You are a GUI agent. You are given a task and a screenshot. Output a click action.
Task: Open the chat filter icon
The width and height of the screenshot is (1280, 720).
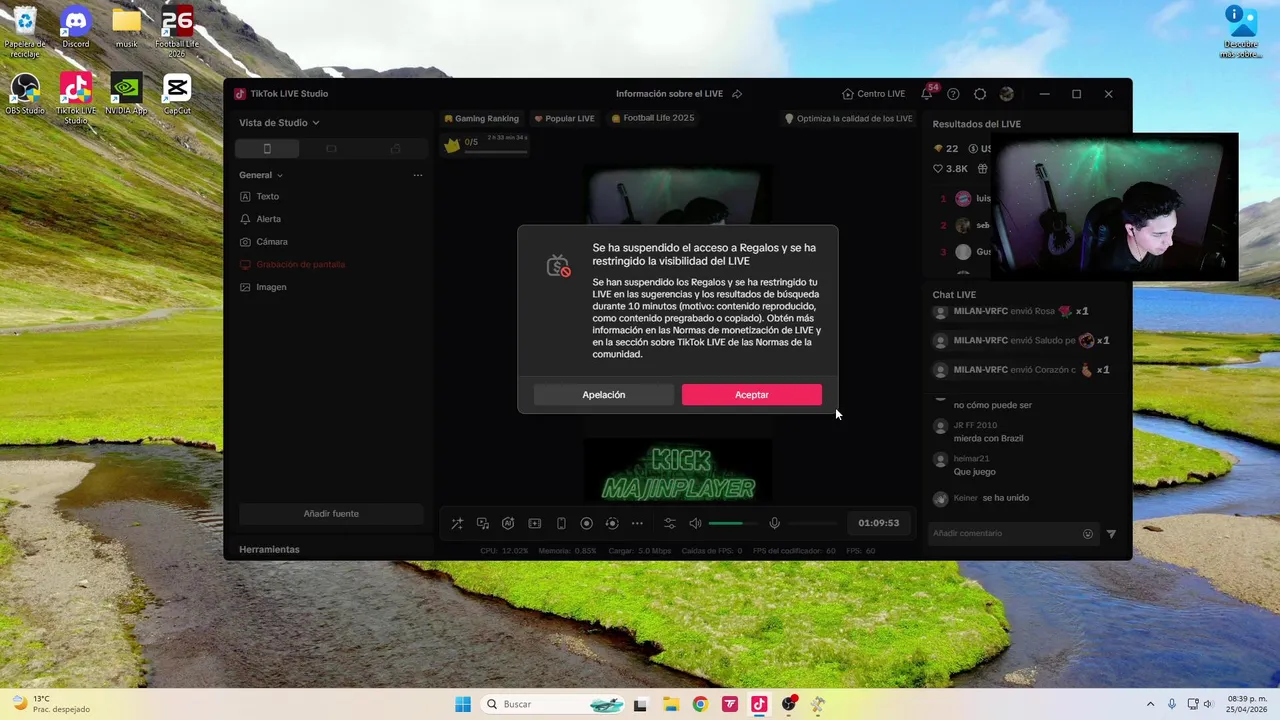[1111, 534]
